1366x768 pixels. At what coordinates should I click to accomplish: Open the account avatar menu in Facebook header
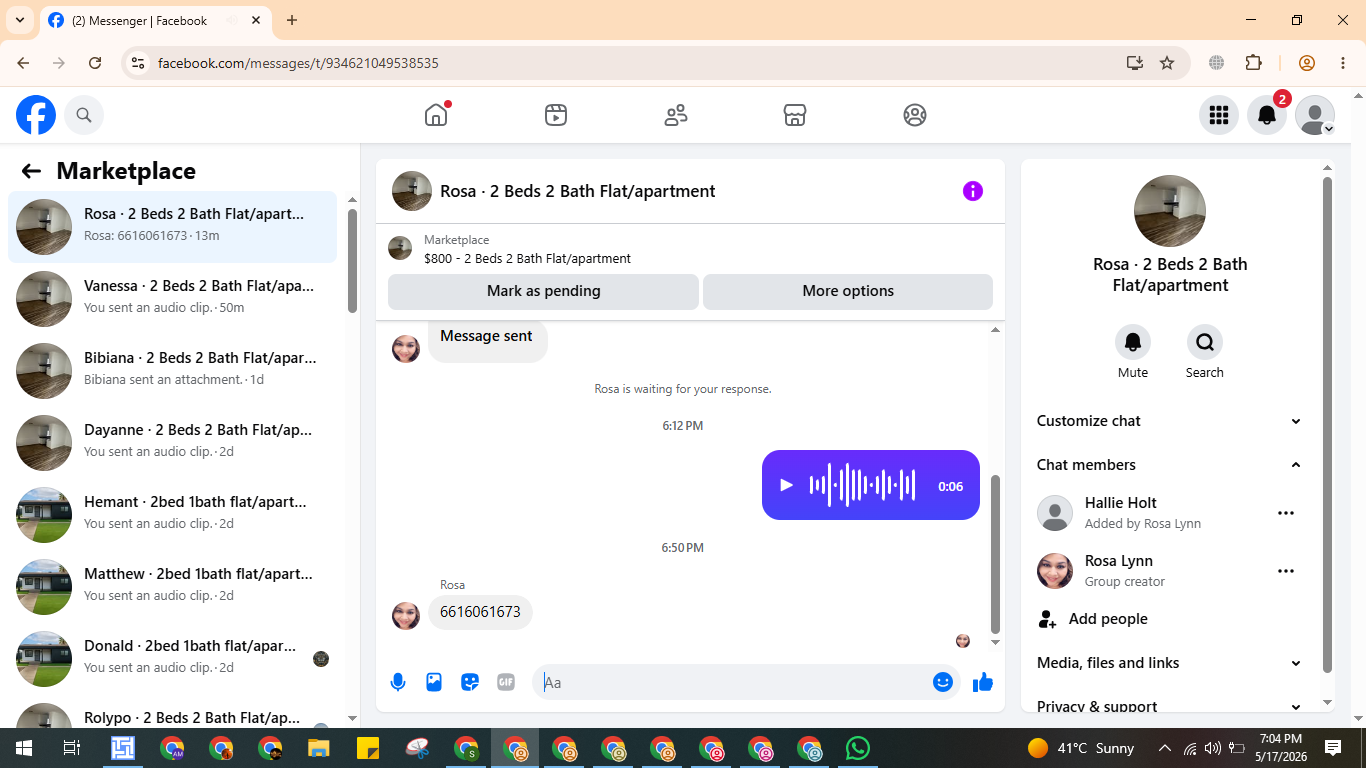click(1315, 115)
